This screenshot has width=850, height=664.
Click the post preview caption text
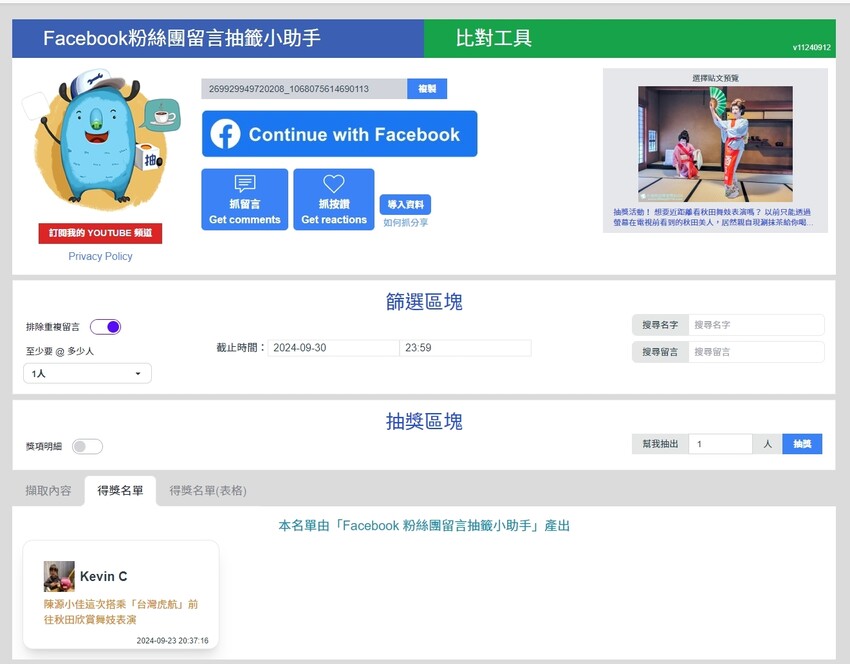tap(713, 217)
